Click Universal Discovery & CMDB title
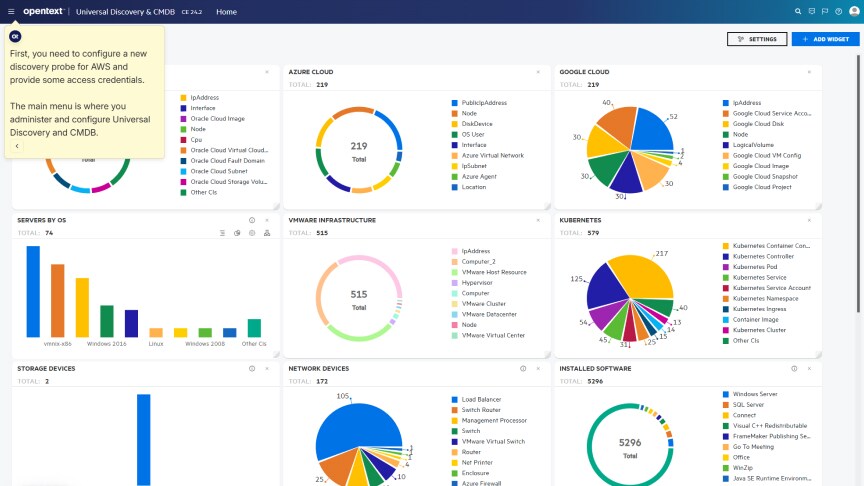 pos(125,12)
